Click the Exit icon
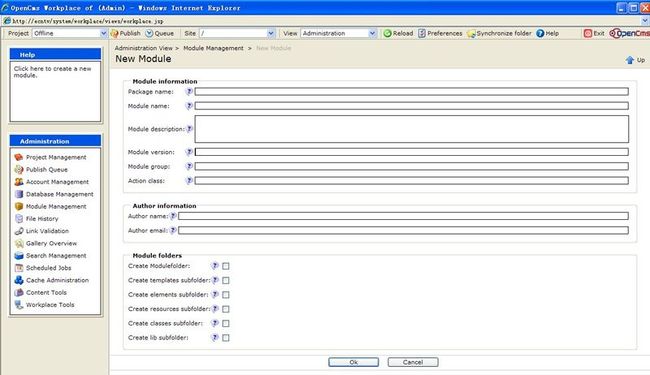This screenshot has height=375, width=650. tap(588, 34)
